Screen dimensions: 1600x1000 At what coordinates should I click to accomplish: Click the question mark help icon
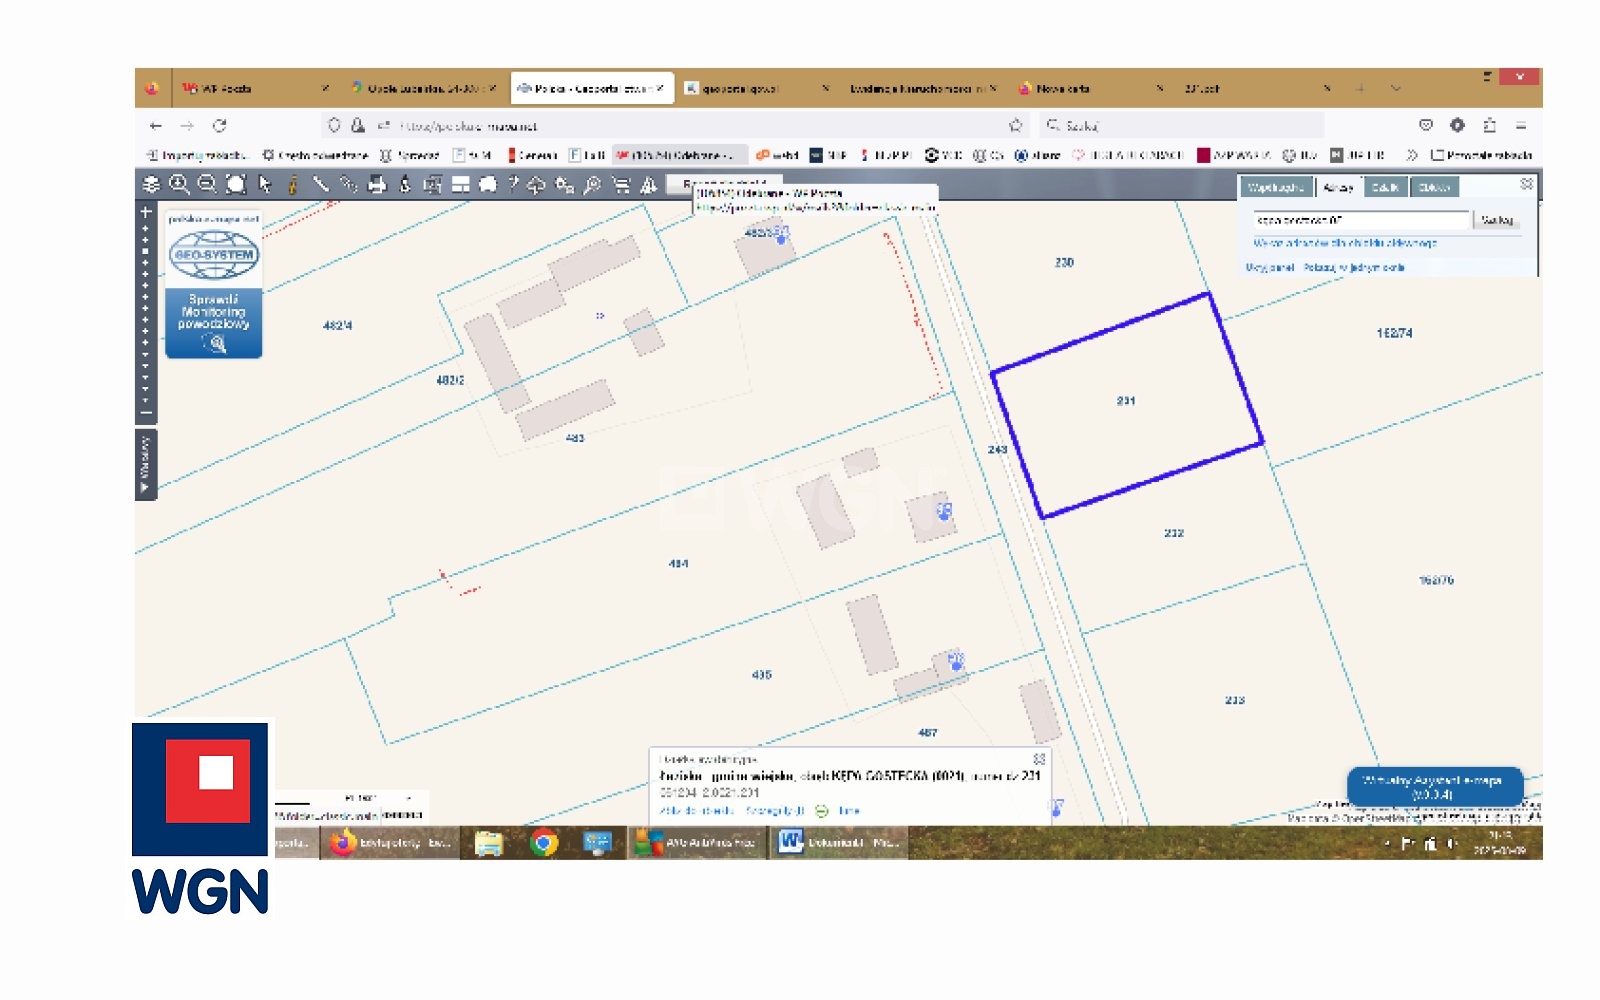(513, 184)
